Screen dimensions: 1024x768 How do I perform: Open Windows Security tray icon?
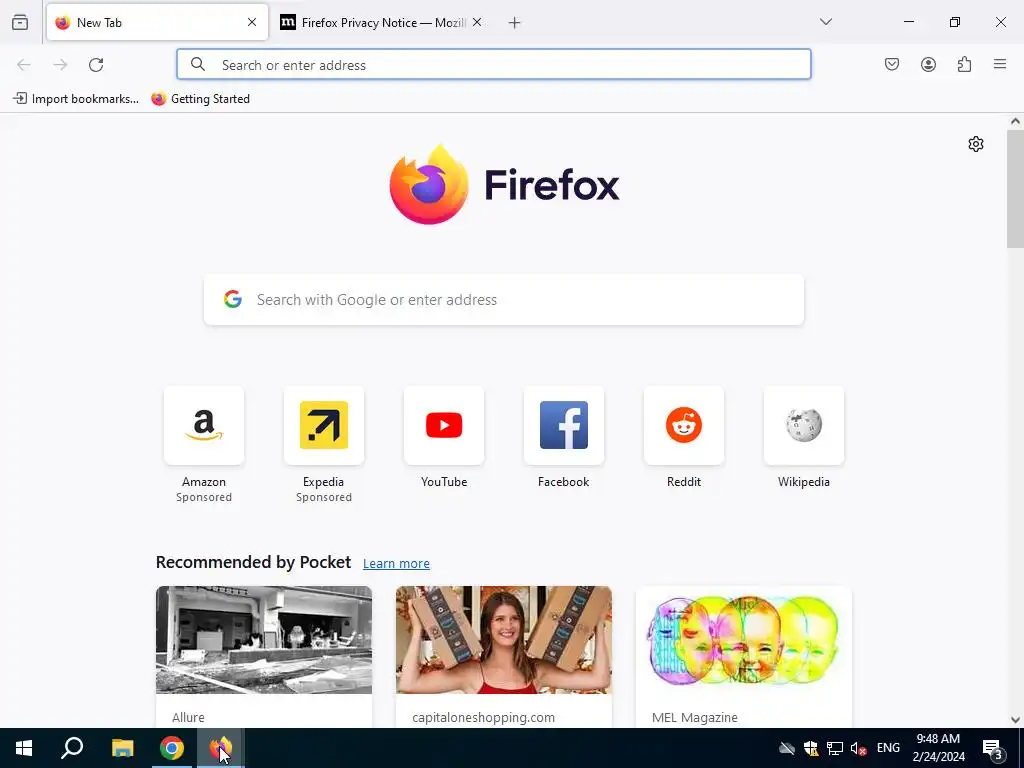(x=811, y=748)
